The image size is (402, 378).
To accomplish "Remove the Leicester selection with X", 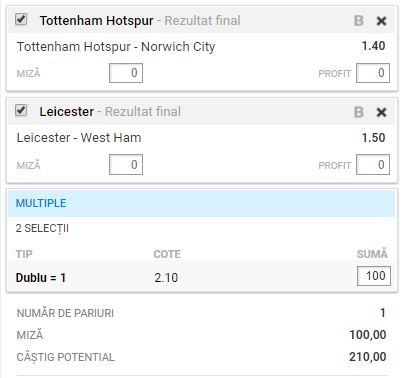I will (x=381, y=112).
